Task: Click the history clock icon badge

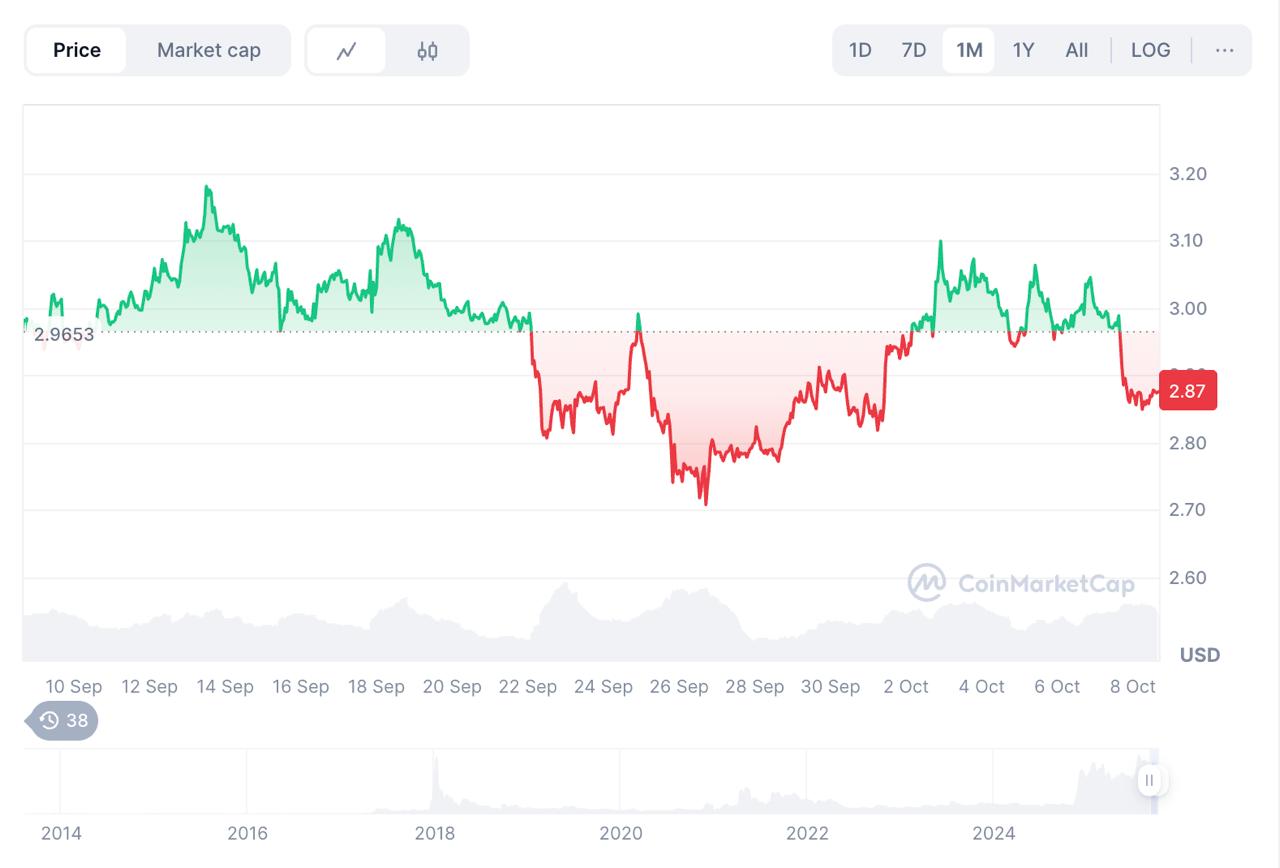Action: pyautogui.click(x=49, y=720)
